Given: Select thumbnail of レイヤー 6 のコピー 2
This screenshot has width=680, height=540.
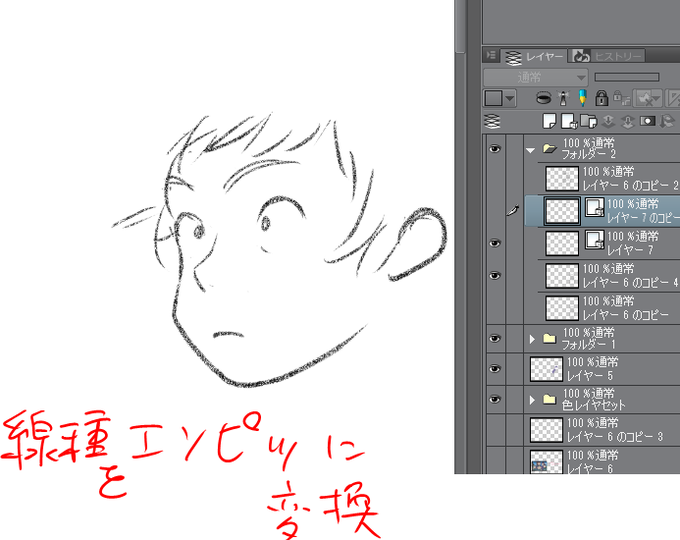Looking at the screenshot, I should tap(562, 179).
